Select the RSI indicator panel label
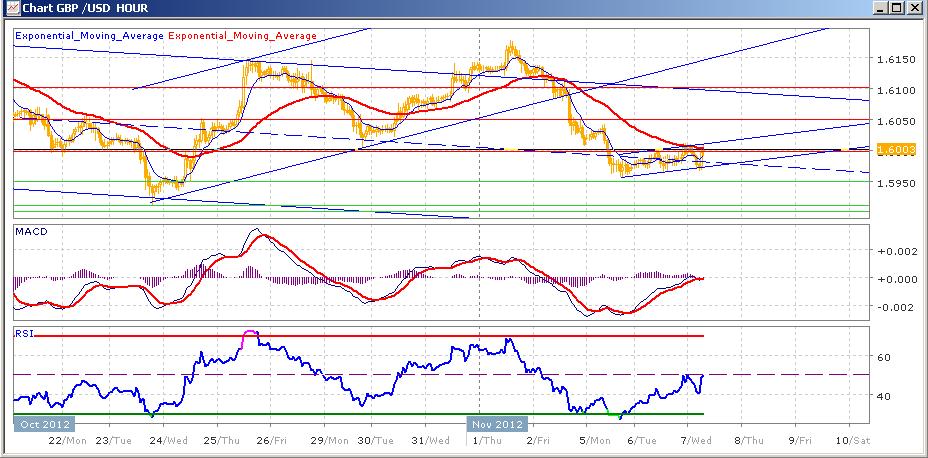 (24, 334)
